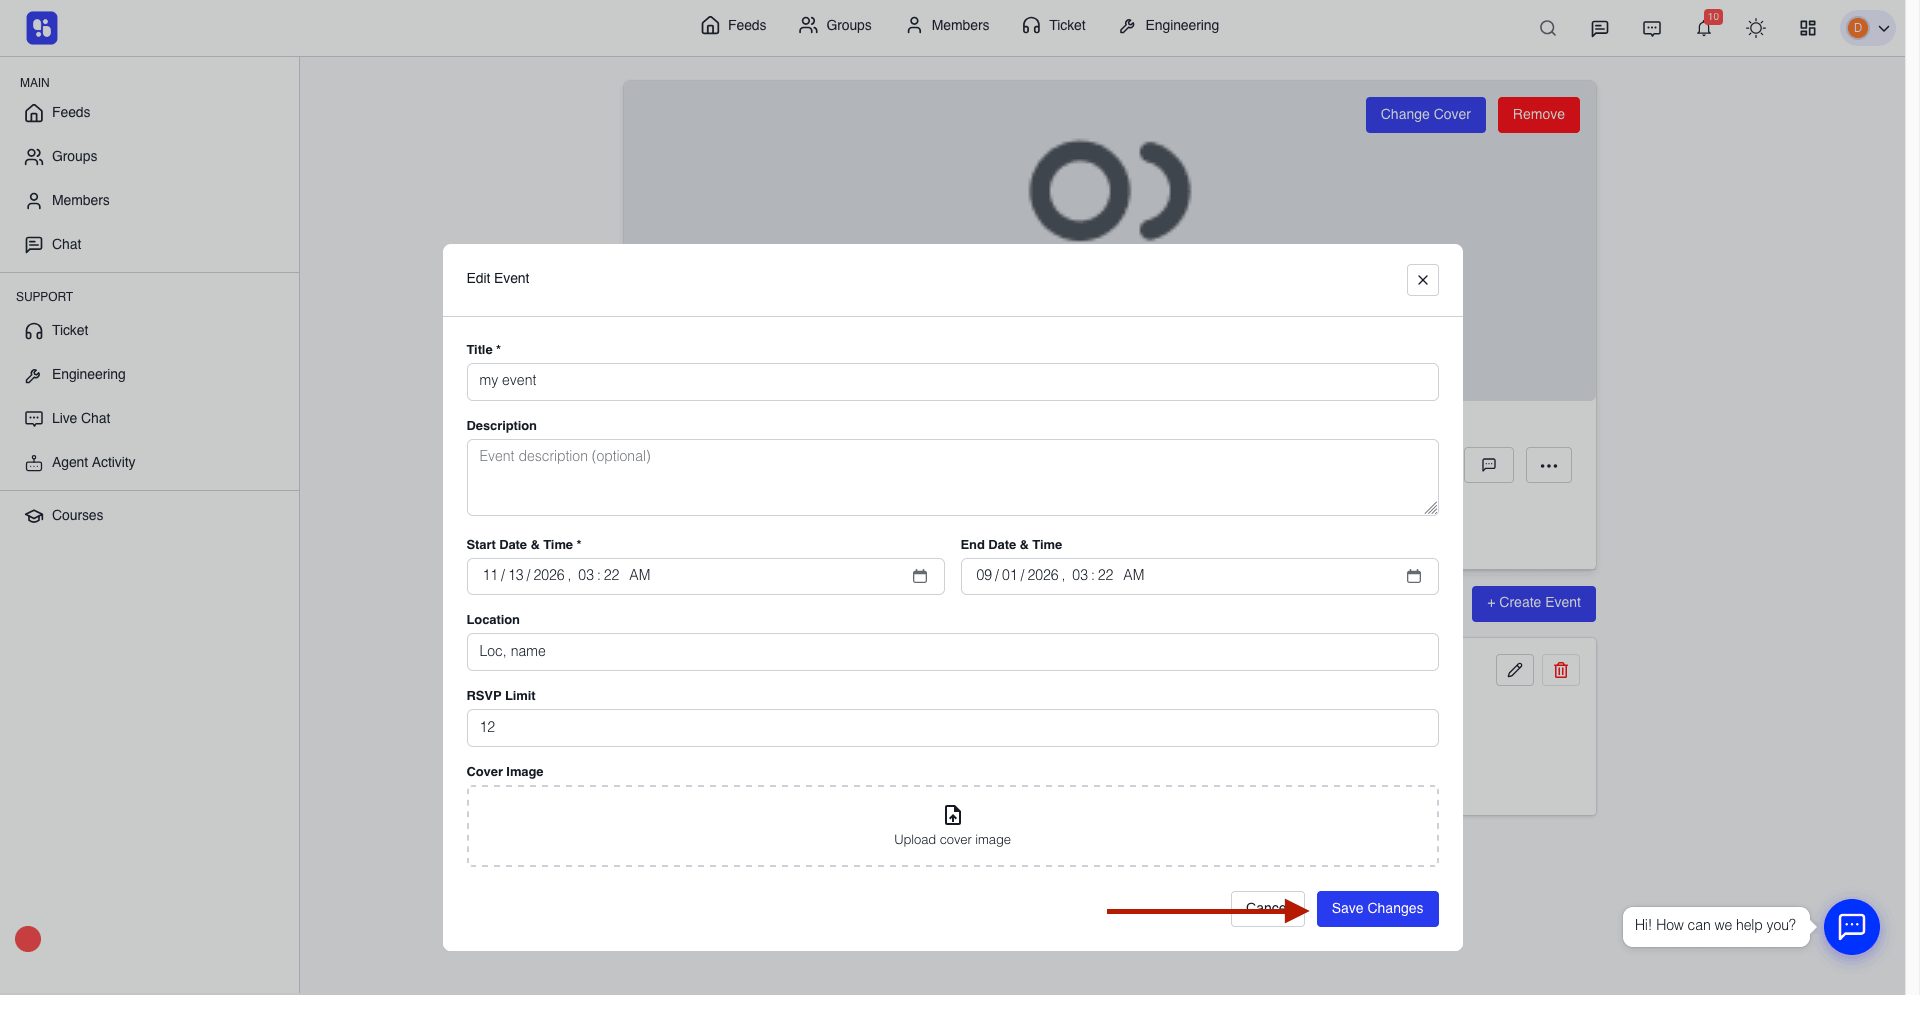
Task: Click Upload cover image area
Action: [952, 826]
